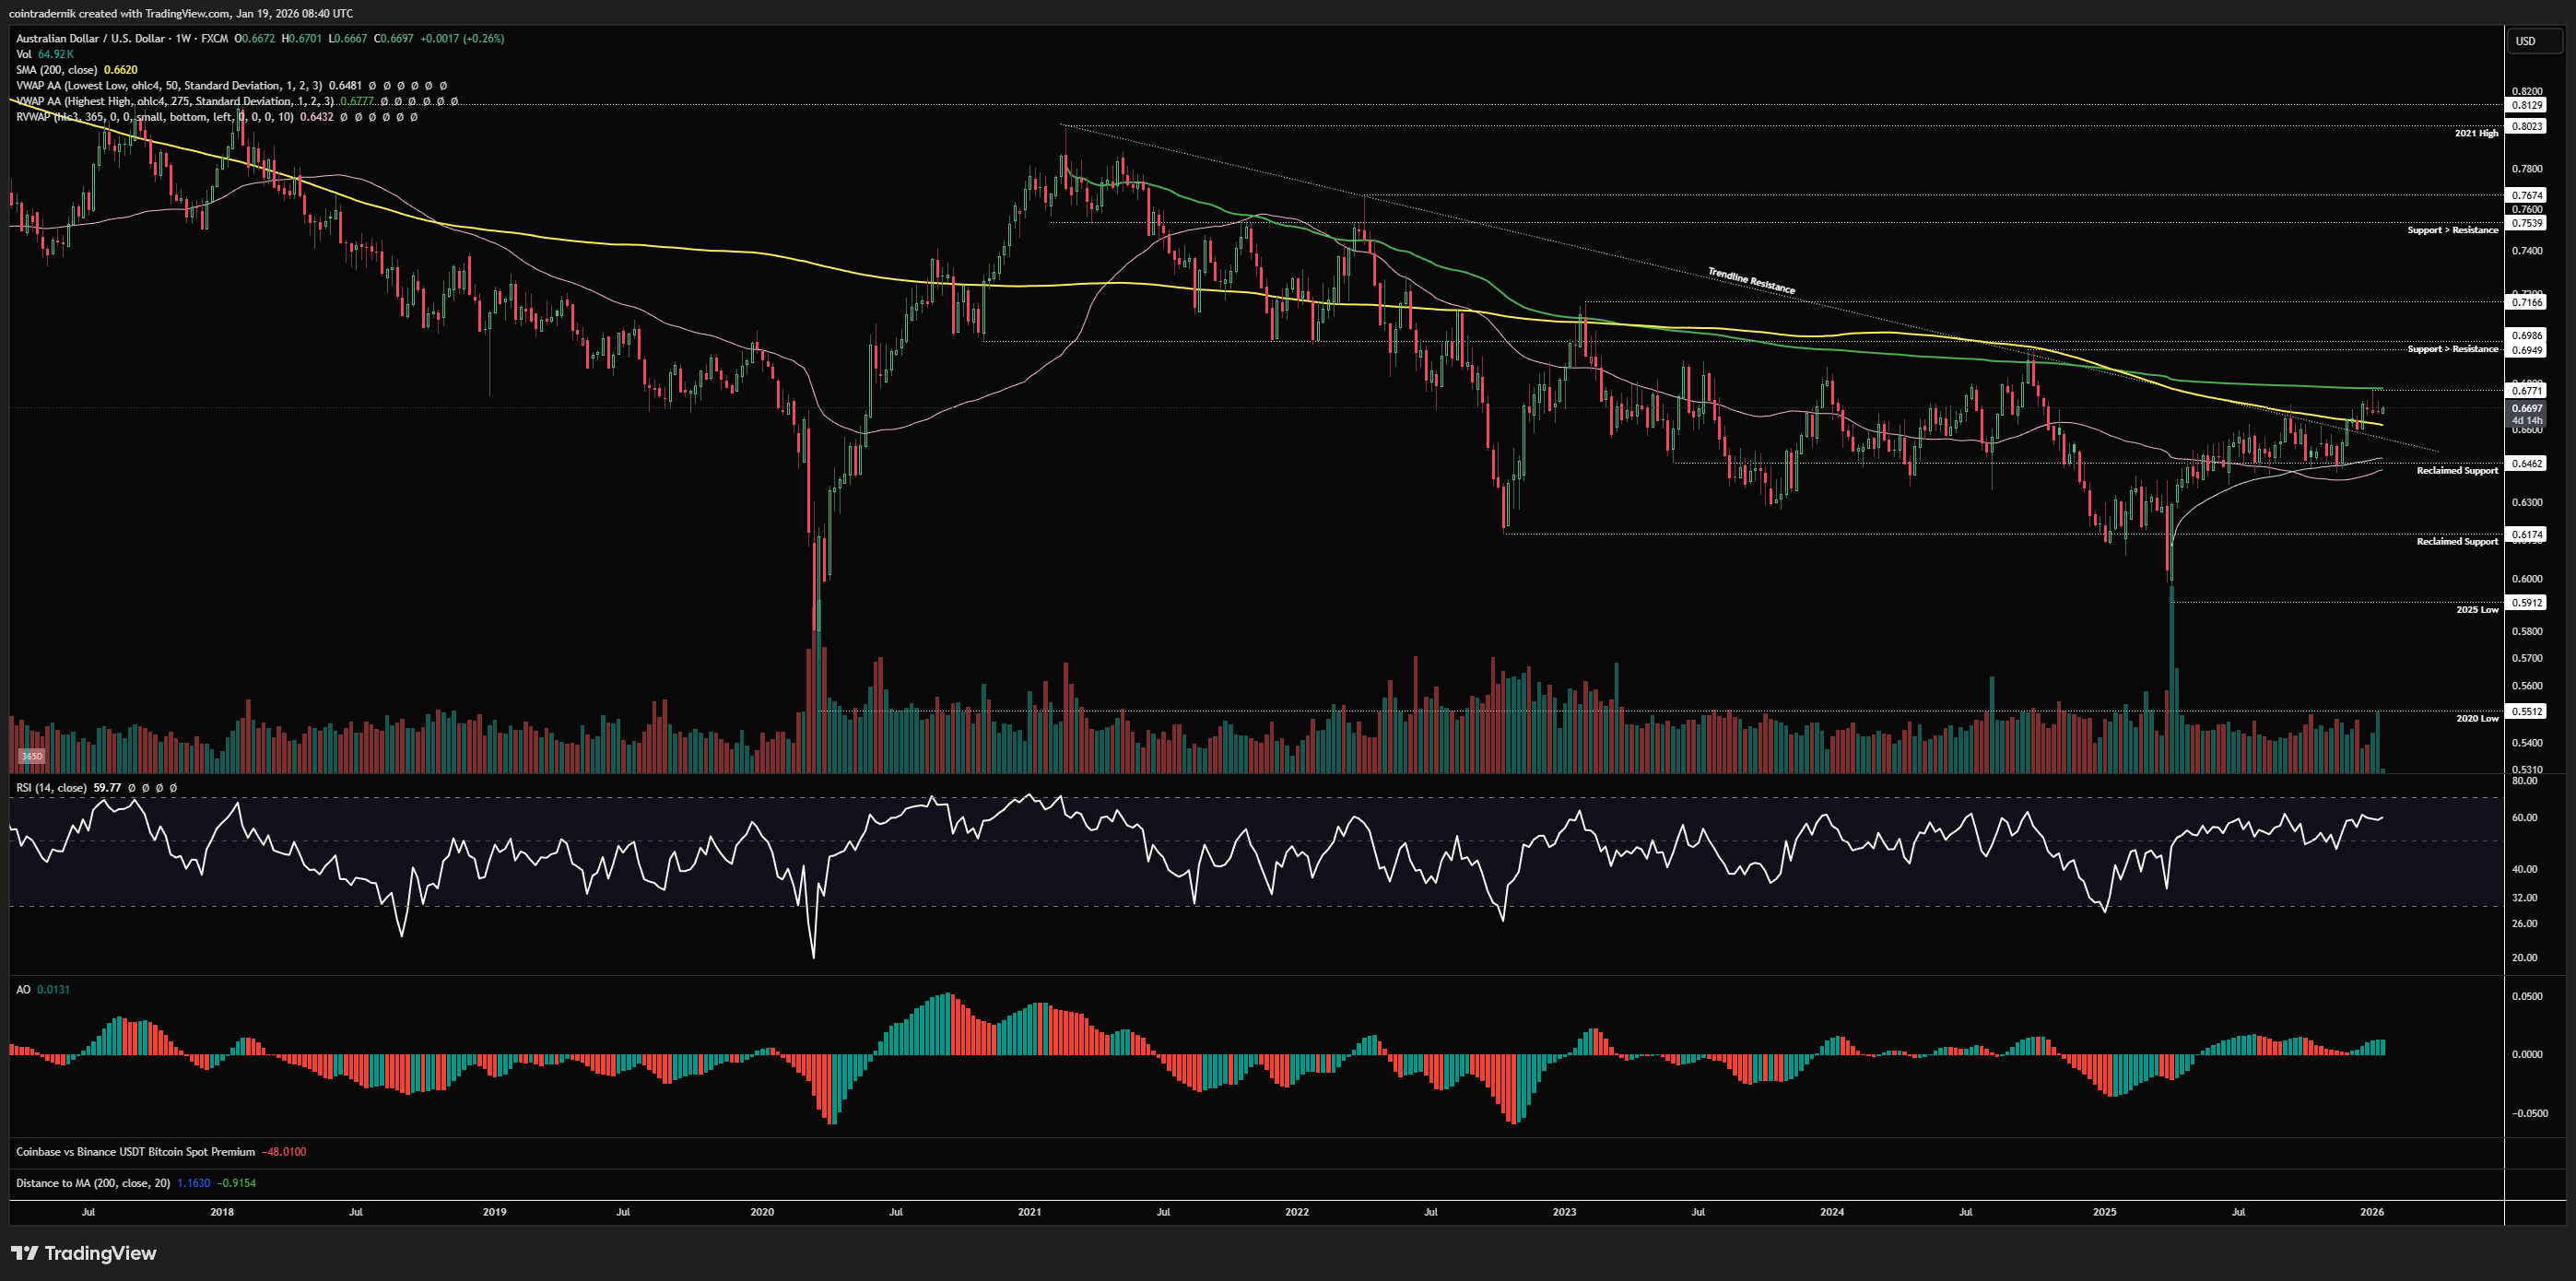The image size is (2576, 1281).
Task: Click the Australian Dollar / U.S. Dollar symbol title
Action: point(90,38)
